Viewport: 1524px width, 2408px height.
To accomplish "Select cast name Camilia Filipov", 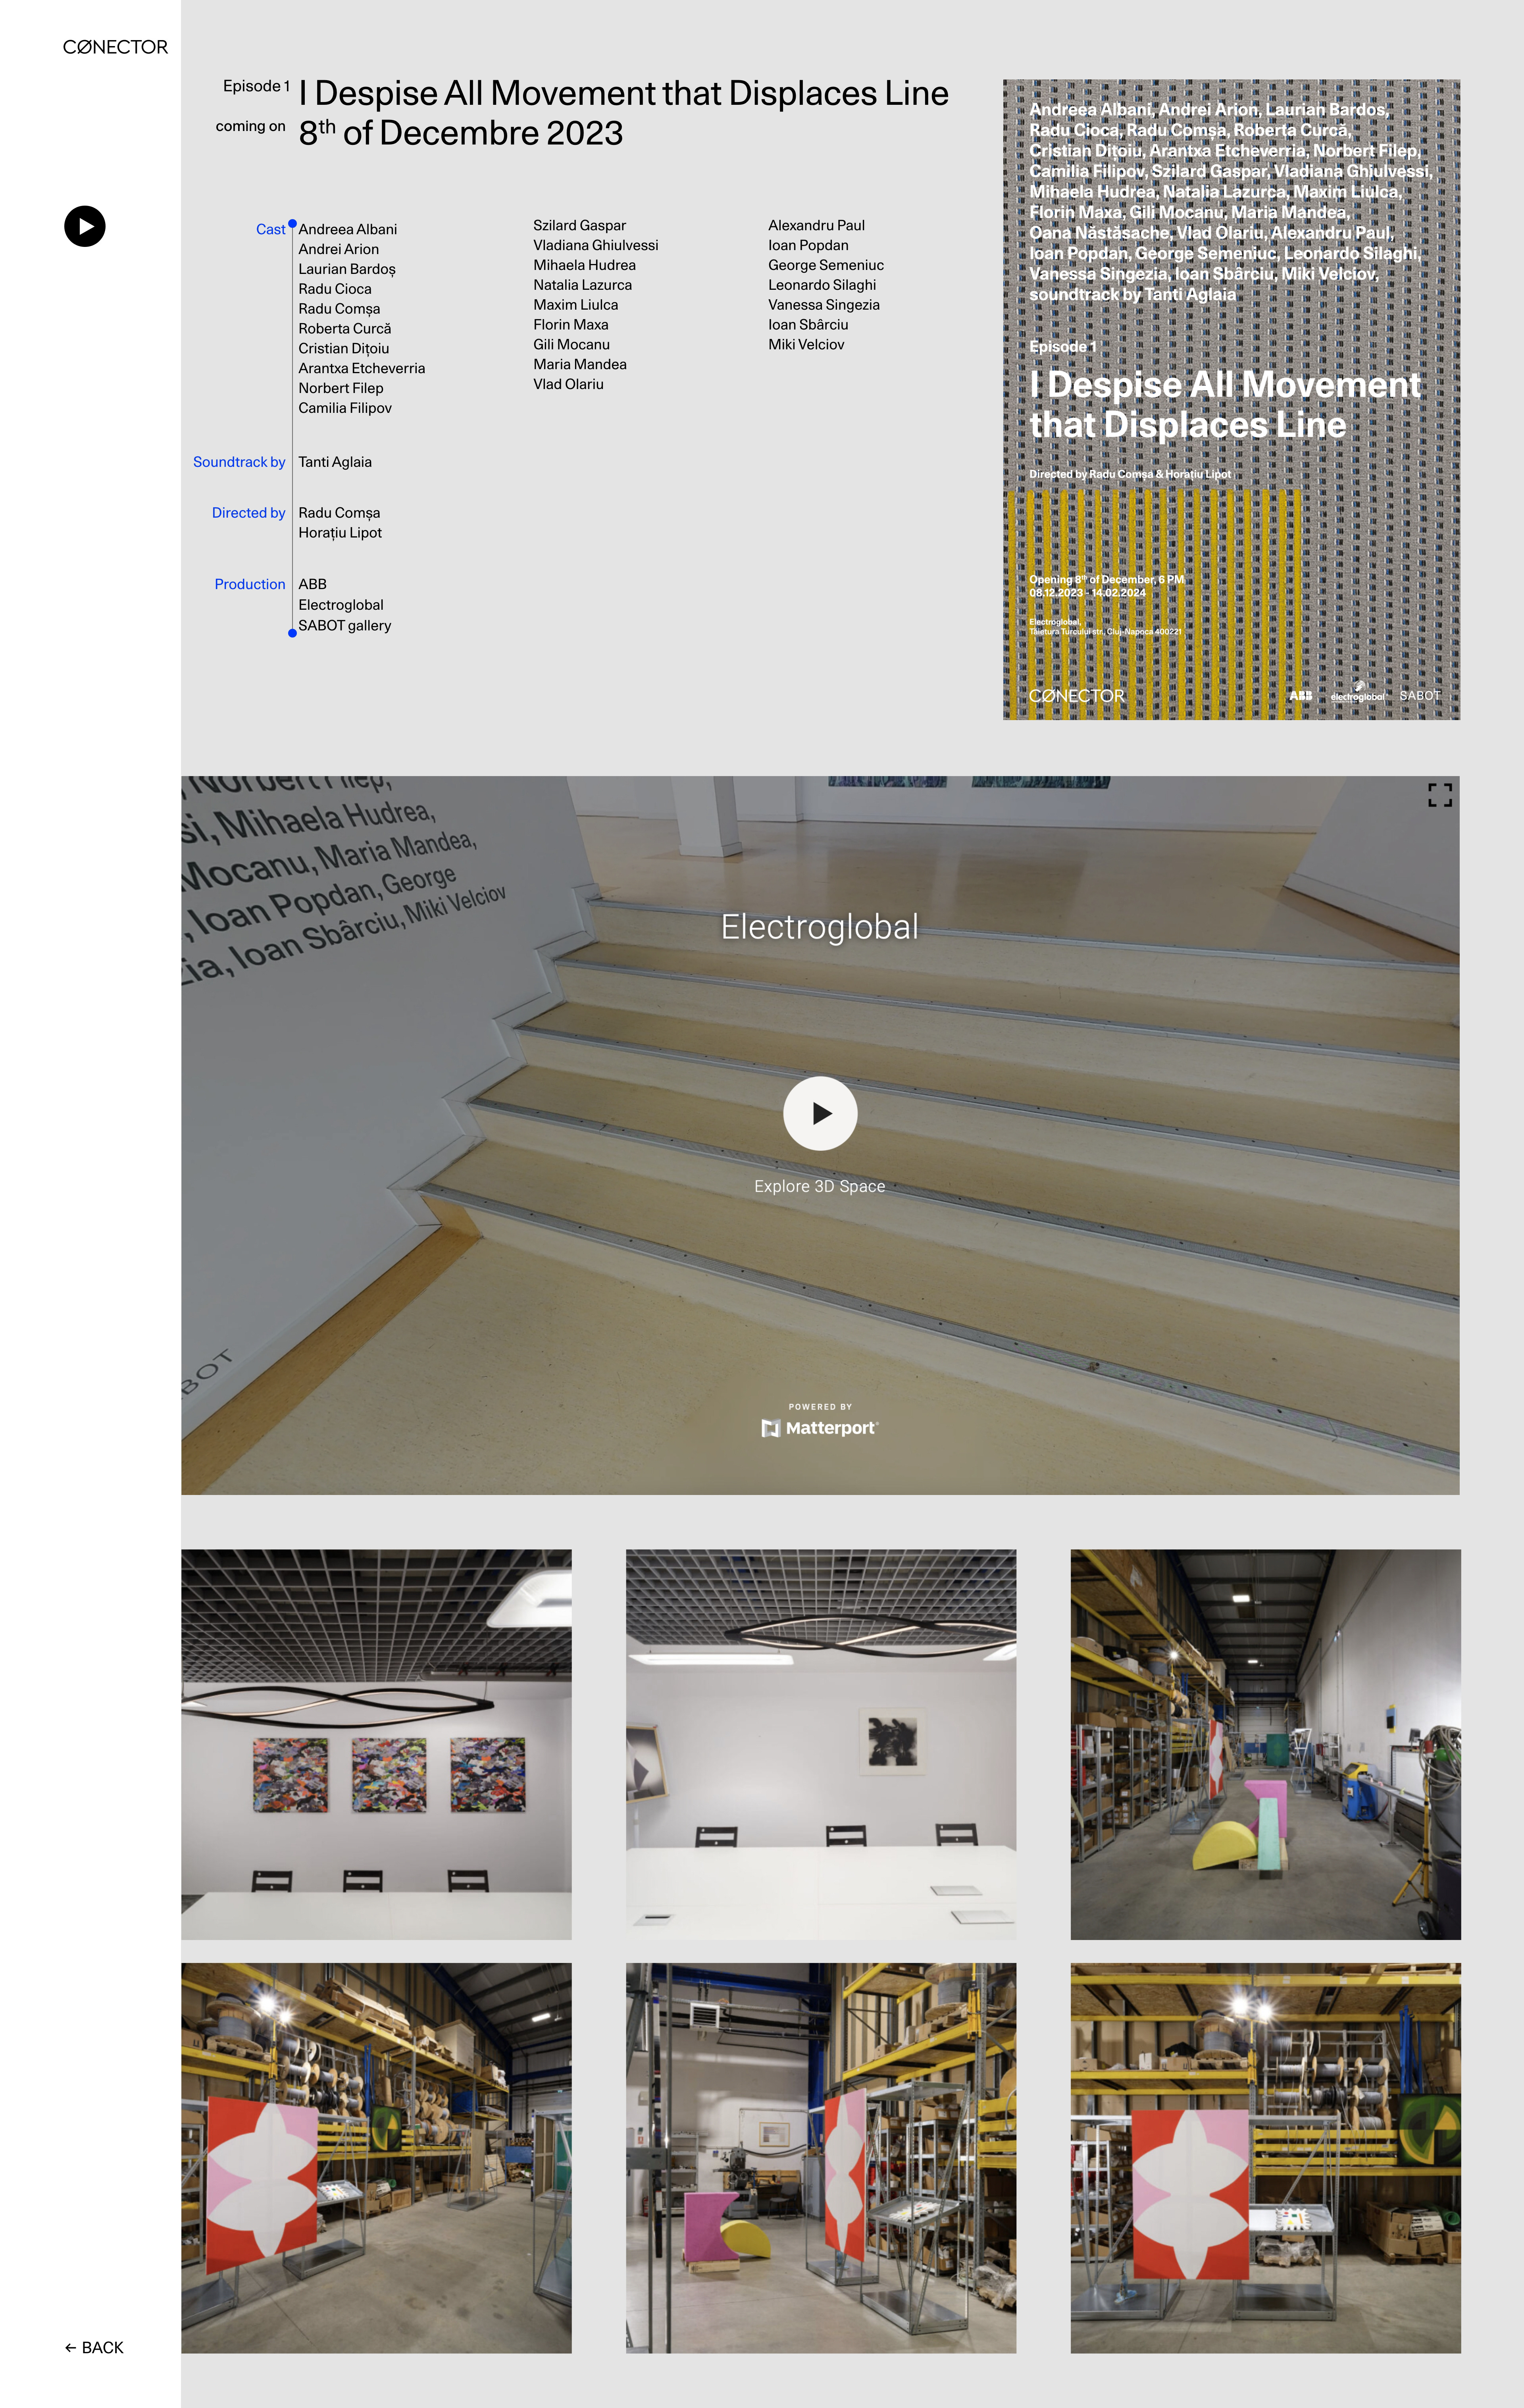I will pos(345,408).
